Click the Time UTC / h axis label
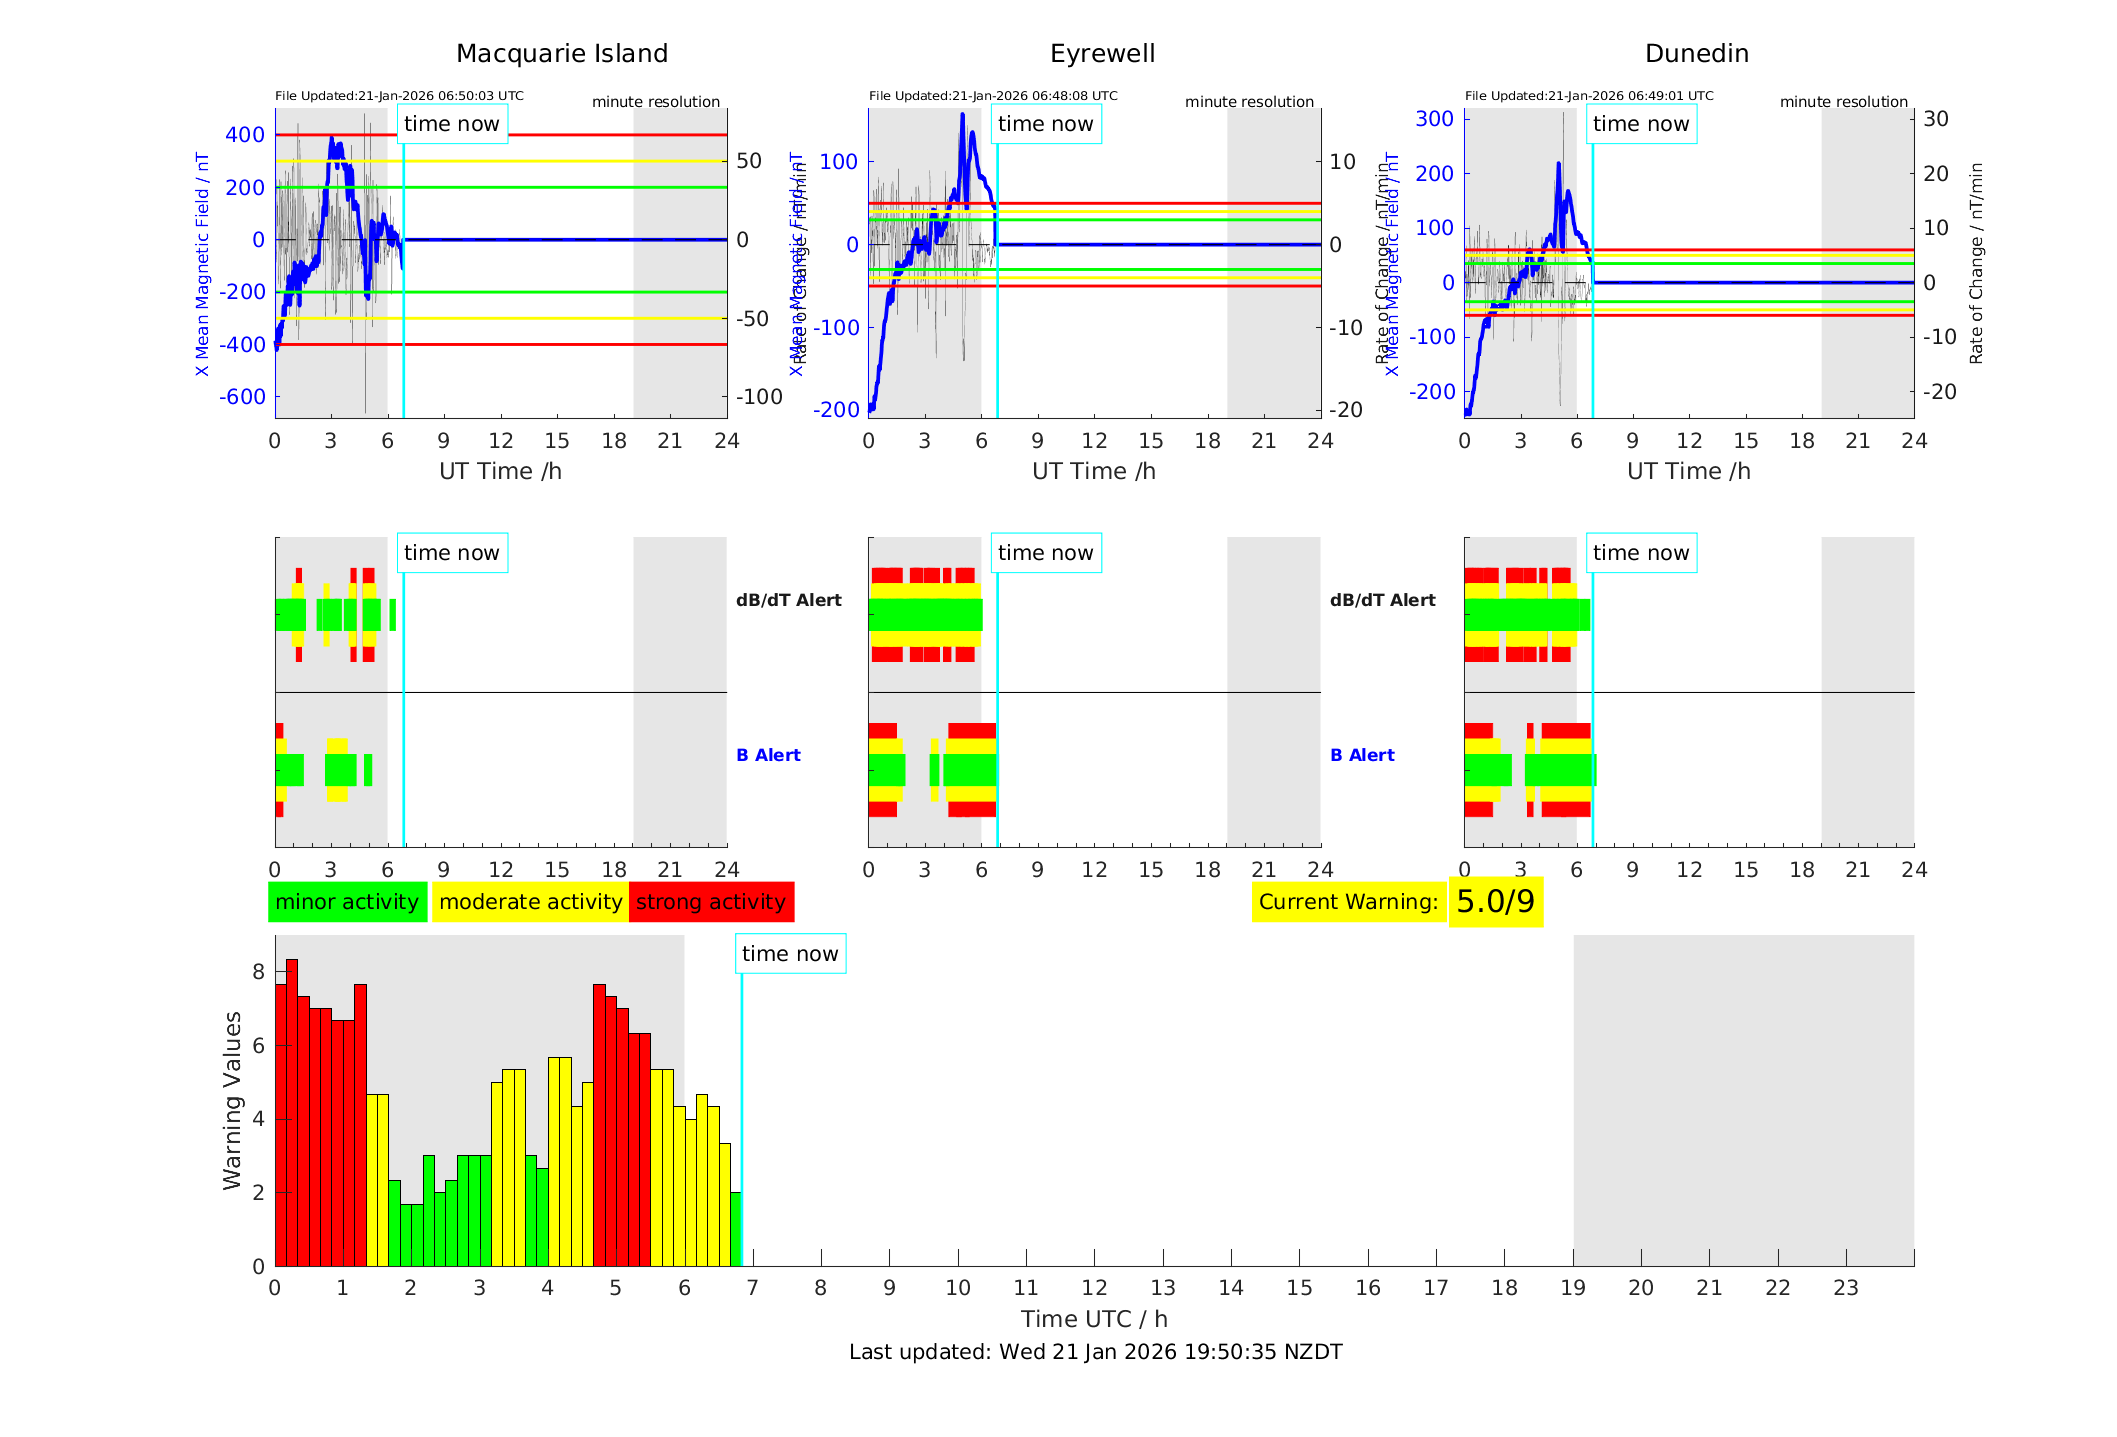Image resolution: width=2117 pixels, height=1437 pixels. coord(1094,1319)
